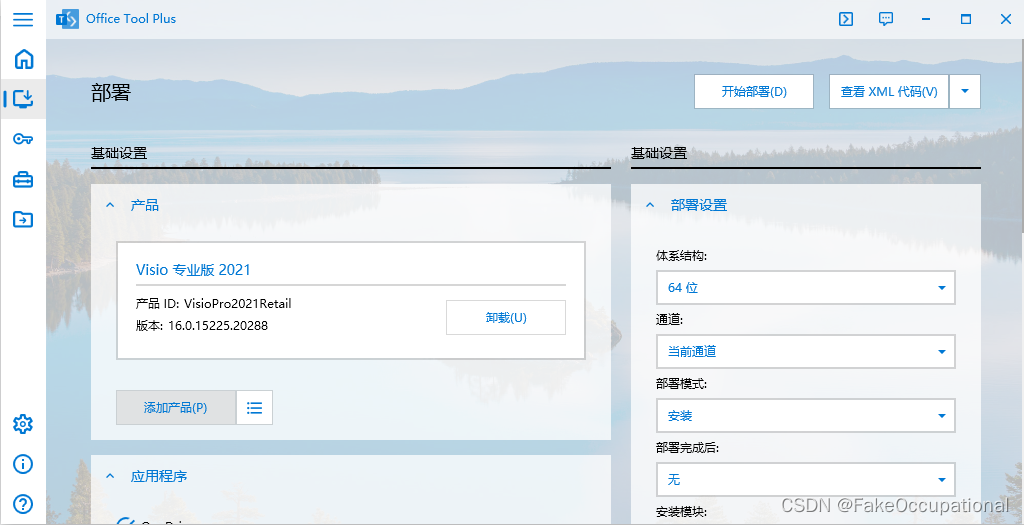This screenshot has width=1024, height=525.
Task: Open 部署模式 dropdown showing 安装
Action: pyautogui.click(x=805, y=415)
